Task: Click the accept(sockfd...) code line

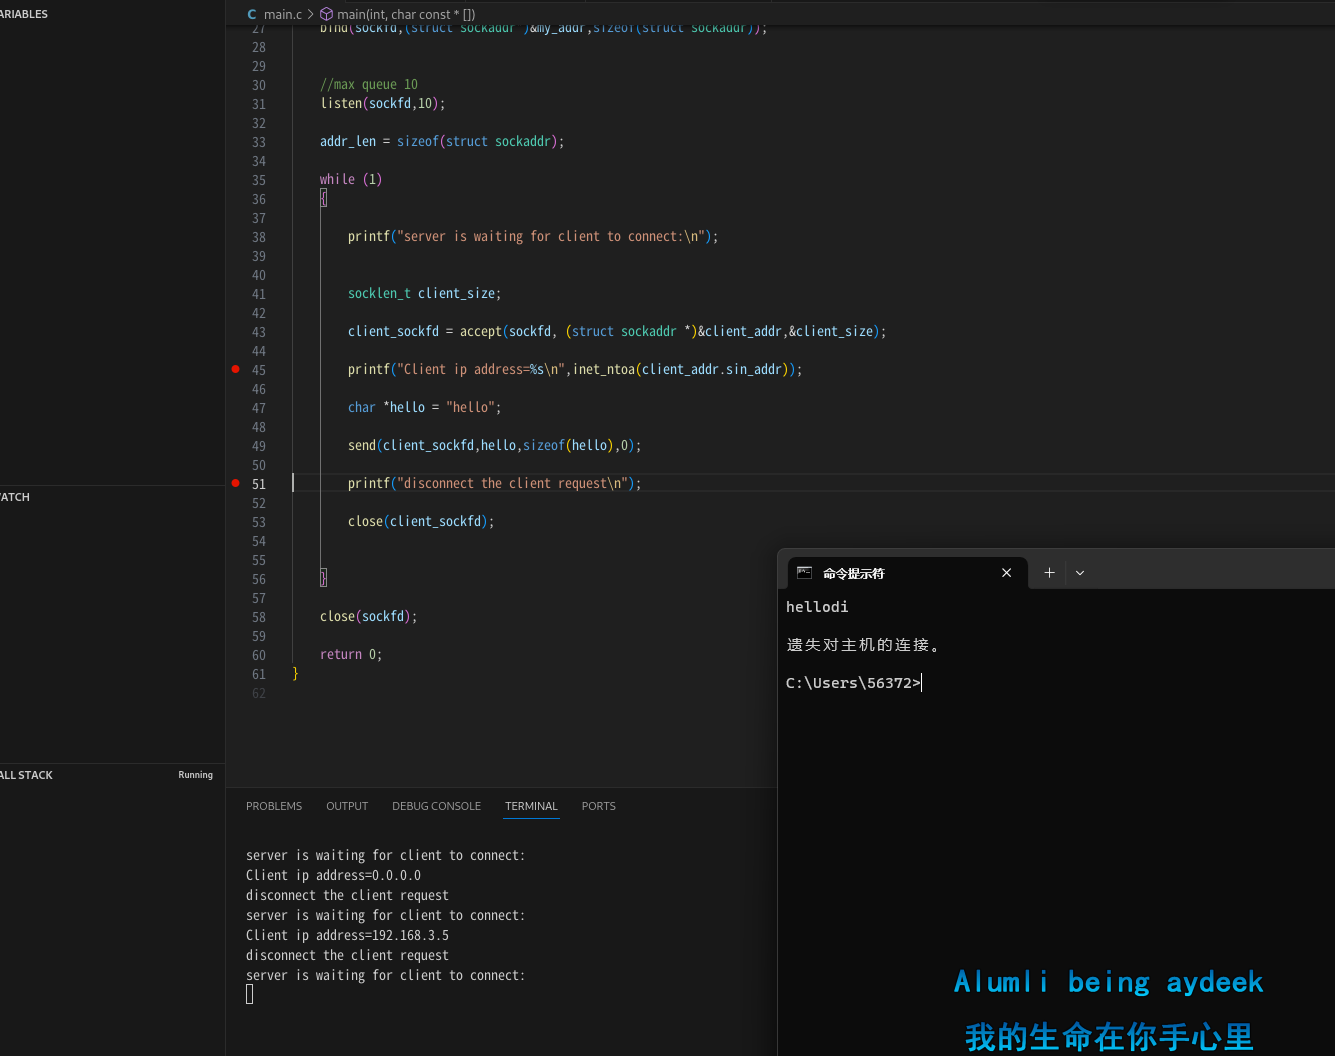Action: (x=617, y=331)
